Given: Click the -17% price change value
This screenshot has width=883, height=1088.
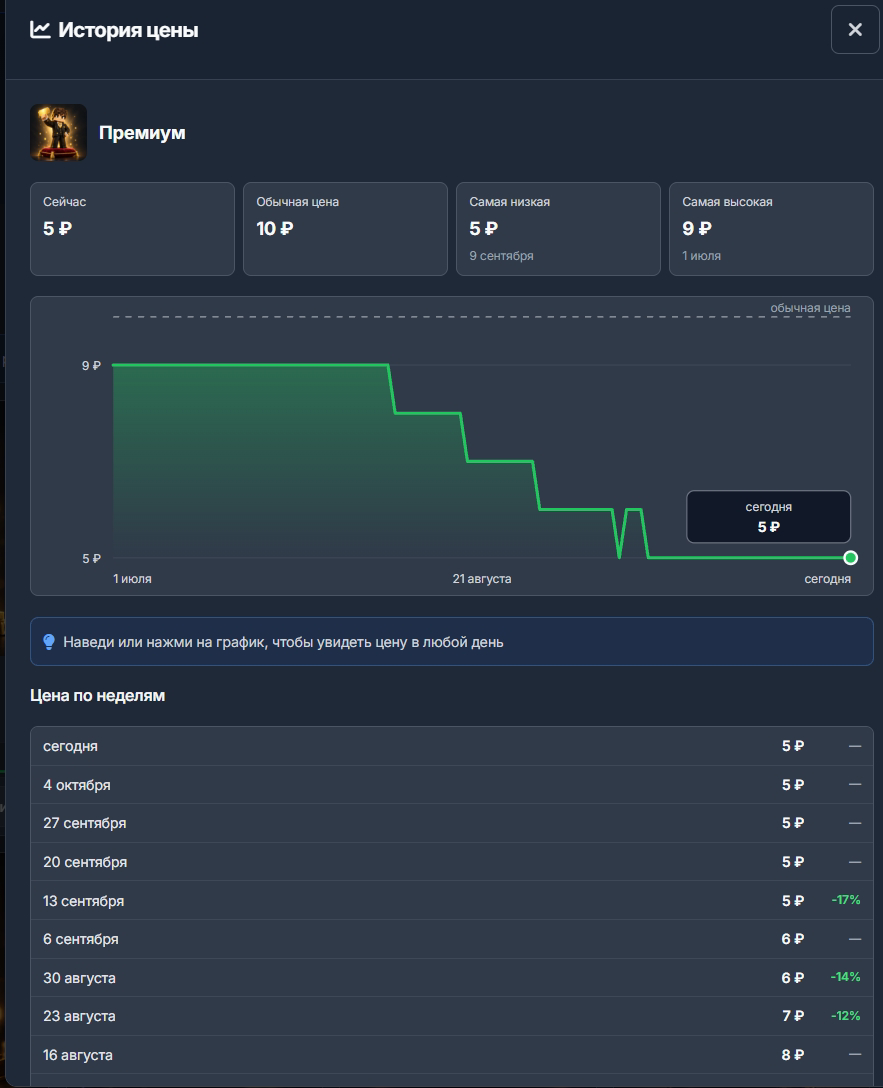Looking at the screenshot, I should point(846,900).
